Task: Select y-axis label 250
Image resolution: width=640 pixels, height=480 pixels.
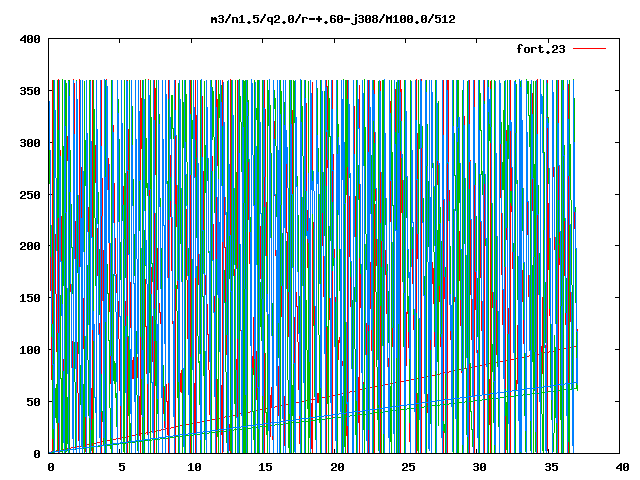Action: [x=30, y=195]
